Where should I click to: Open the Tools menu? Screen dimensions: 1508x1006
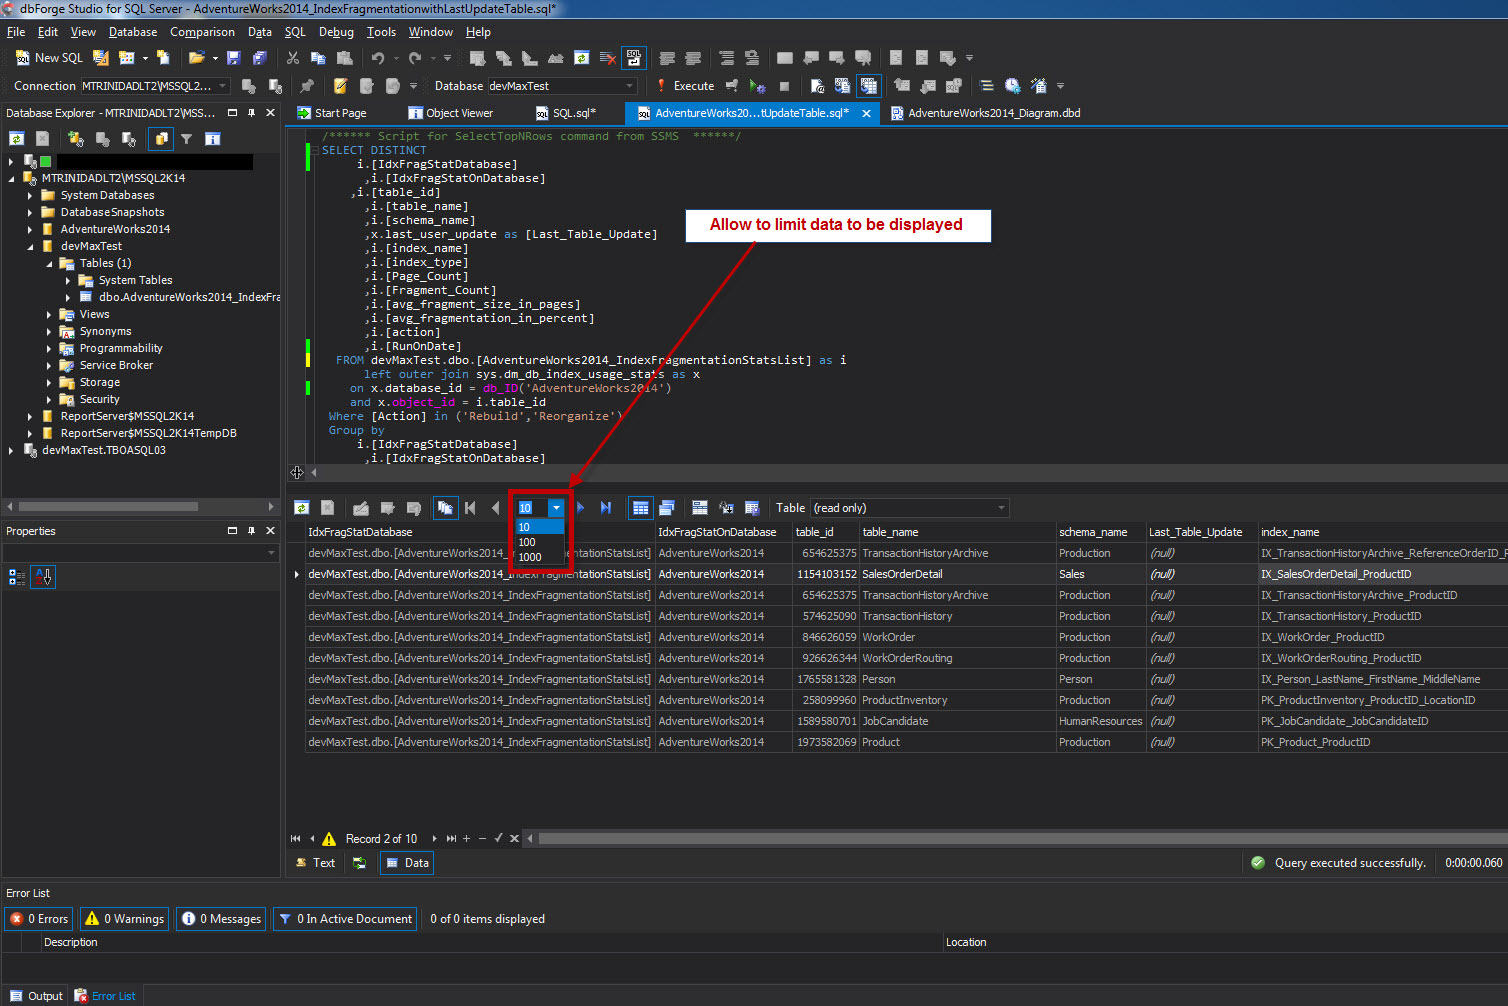(x=381, y=32)
